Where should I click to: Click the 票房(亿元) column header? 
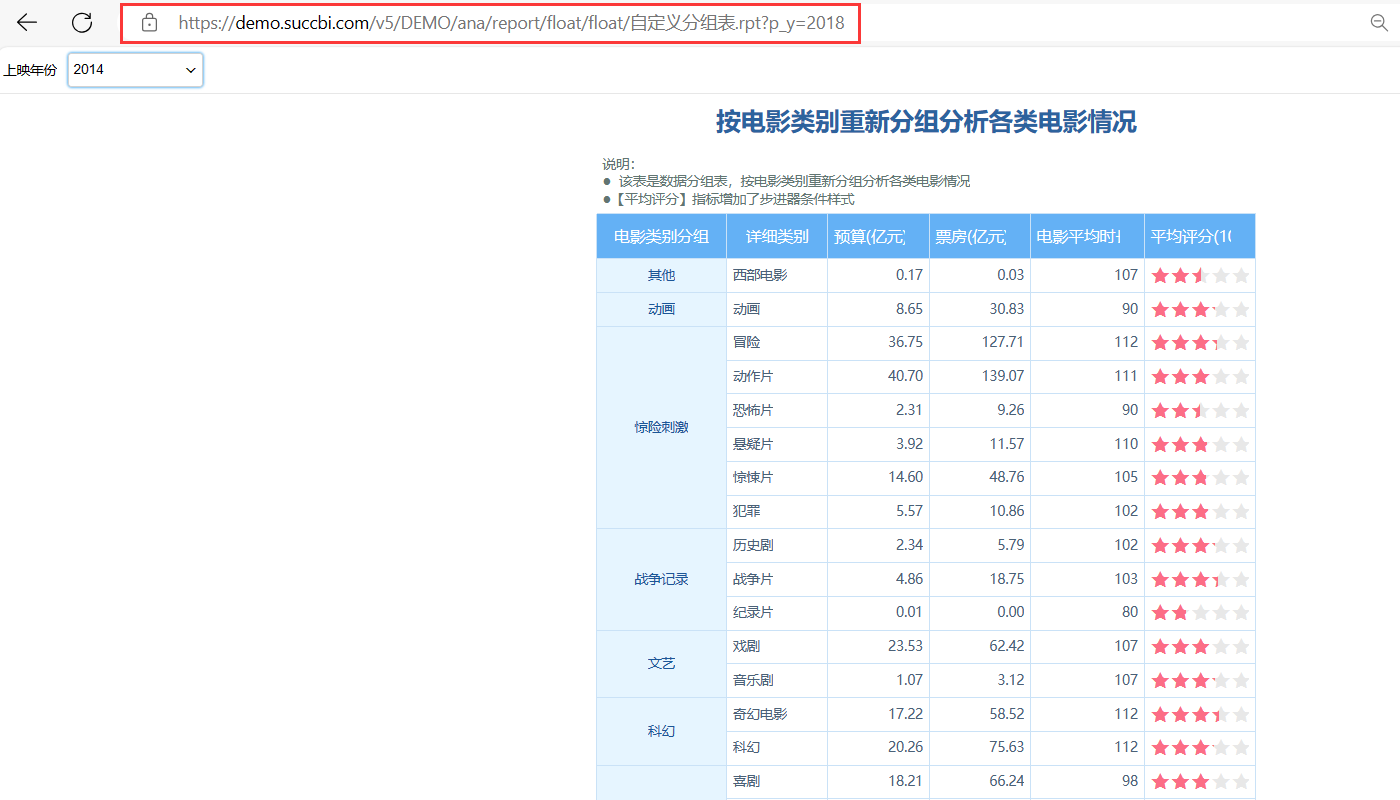971,237
